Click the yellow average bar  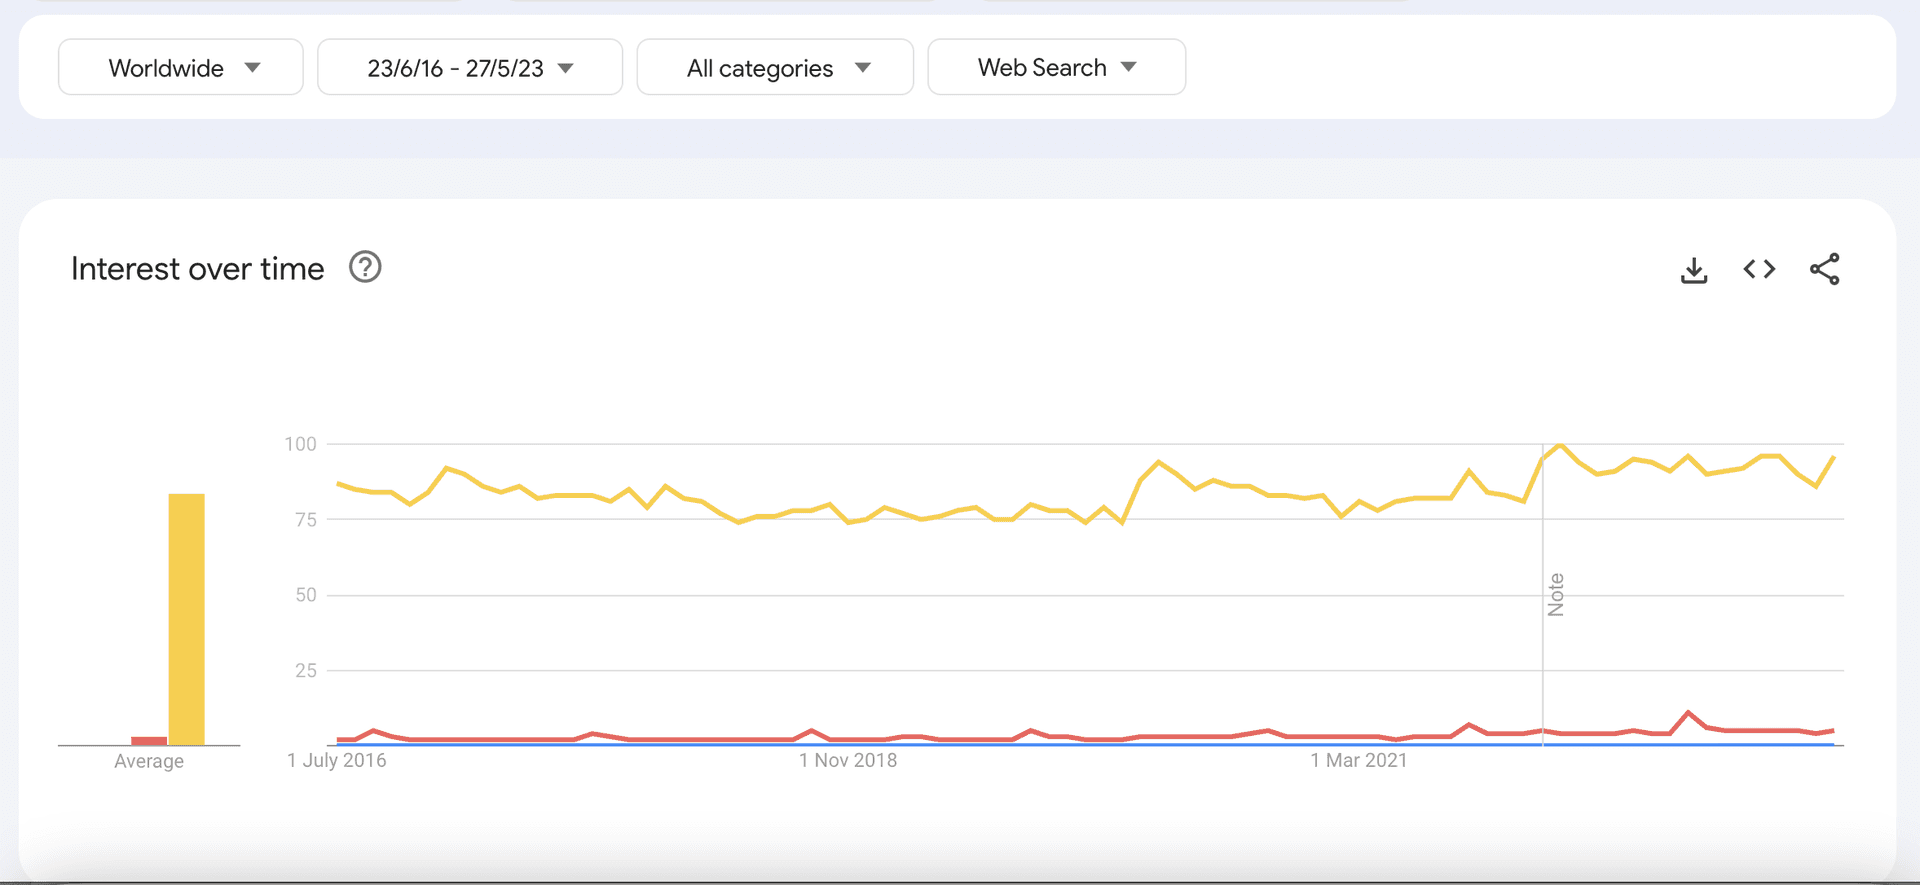[x=186, y=619]
